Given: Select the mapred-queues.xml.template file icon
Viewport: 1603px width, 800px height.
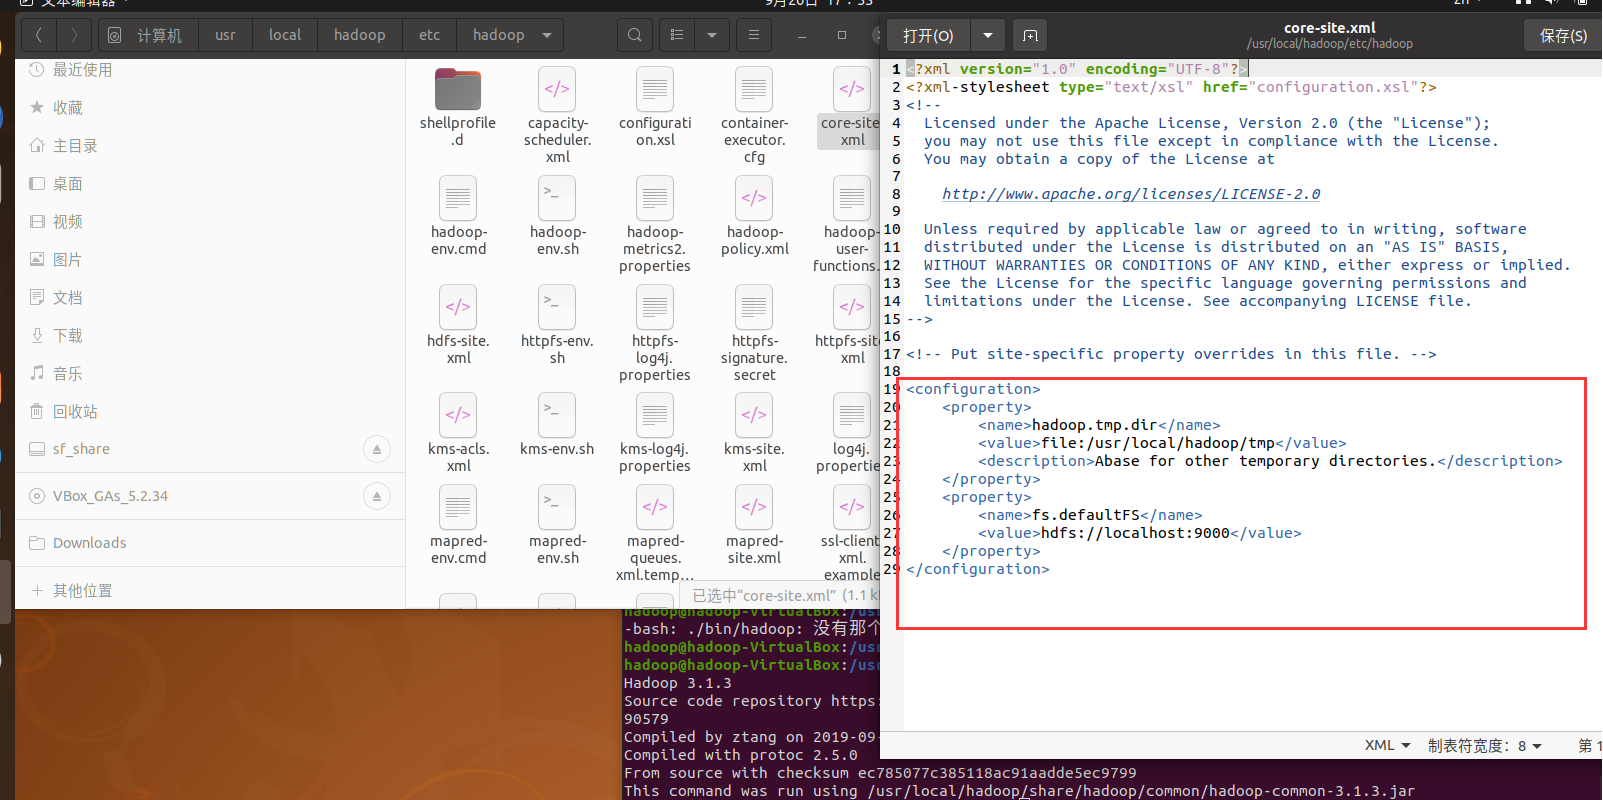Looking at the screenshot, I should pos(655,507).
